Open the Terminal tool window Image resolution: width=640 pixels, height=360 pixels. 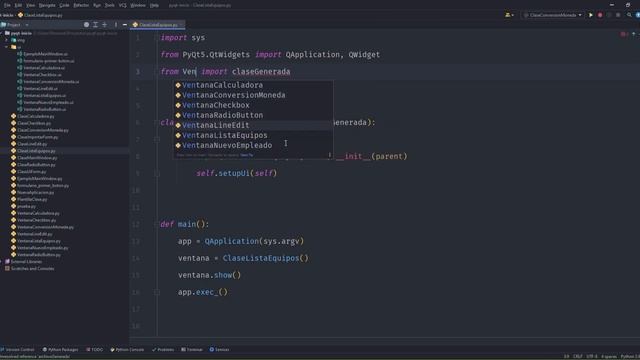click(192, 350)
